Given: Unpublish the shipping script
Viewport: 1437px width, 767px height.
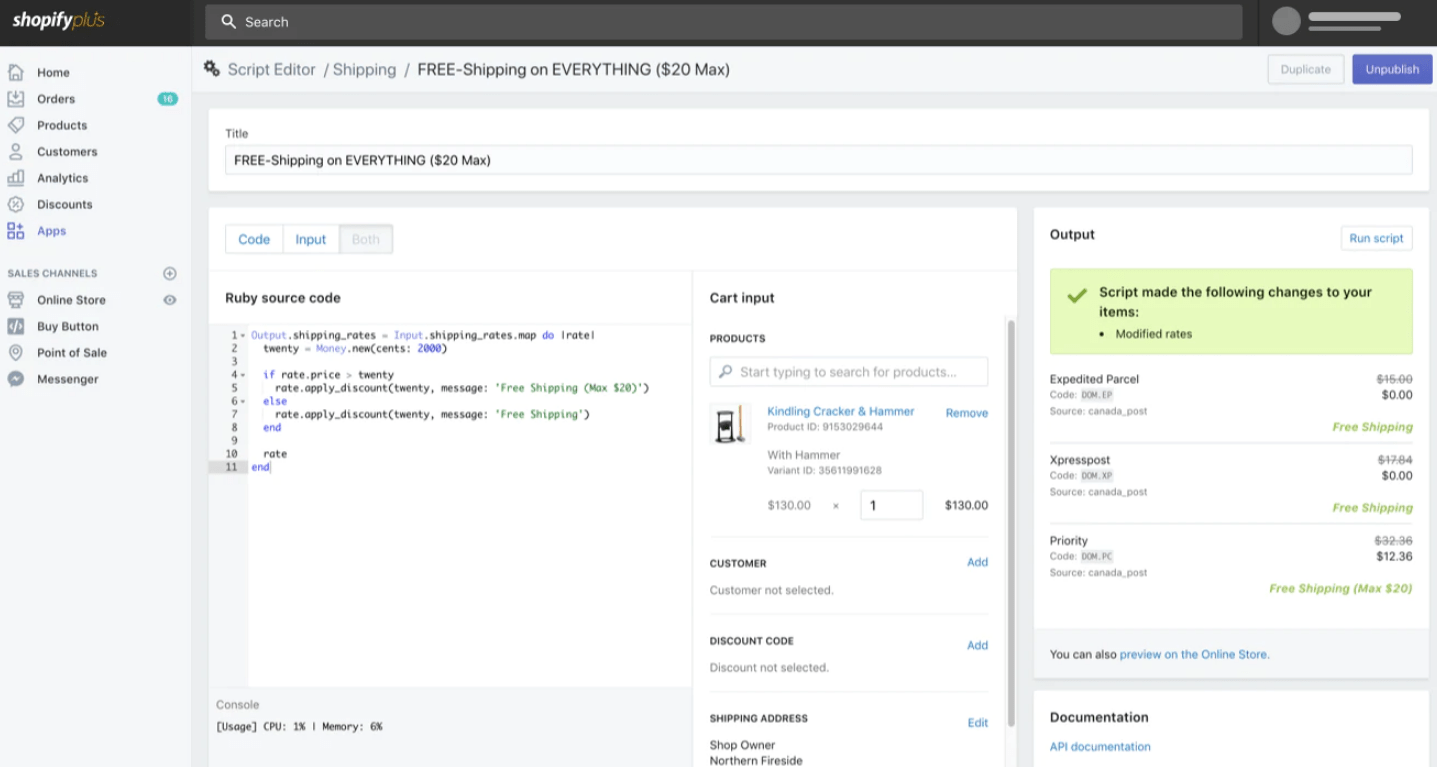Looking at the screenshot, I should 1391,69.
